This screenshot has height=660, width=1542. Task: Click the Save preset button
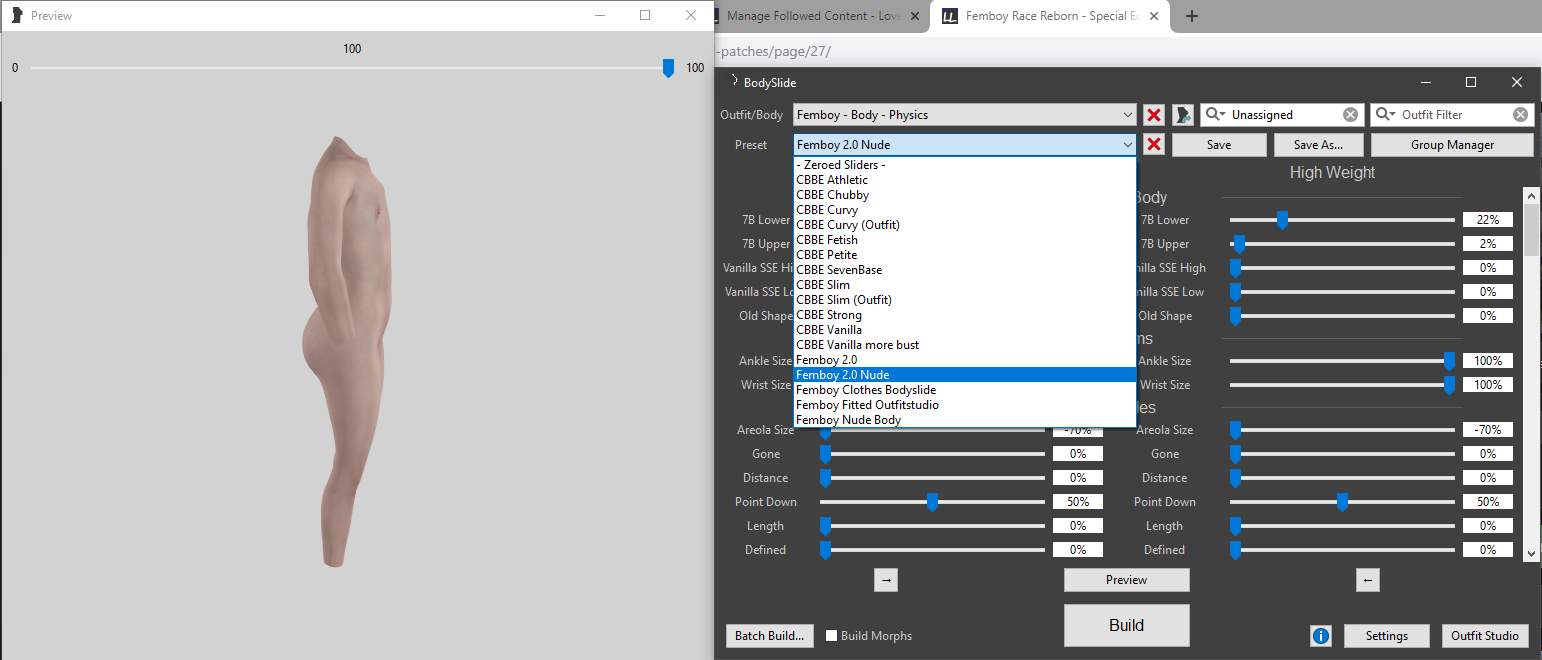tap(1219, 145)
